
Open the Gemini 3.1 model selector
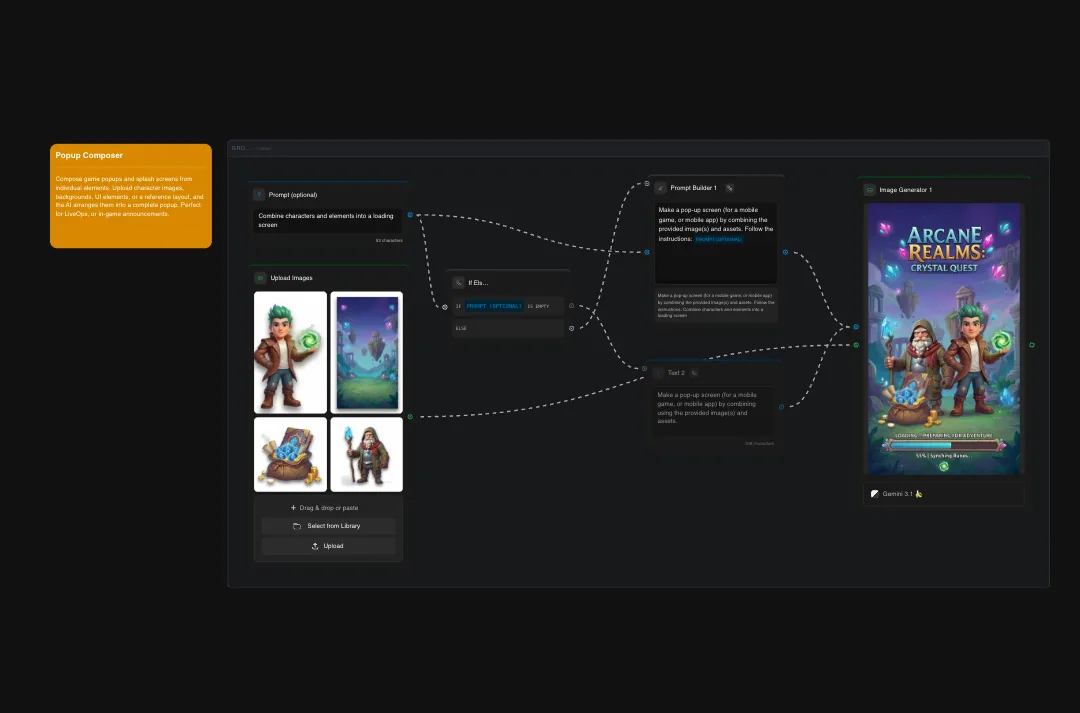898,493
